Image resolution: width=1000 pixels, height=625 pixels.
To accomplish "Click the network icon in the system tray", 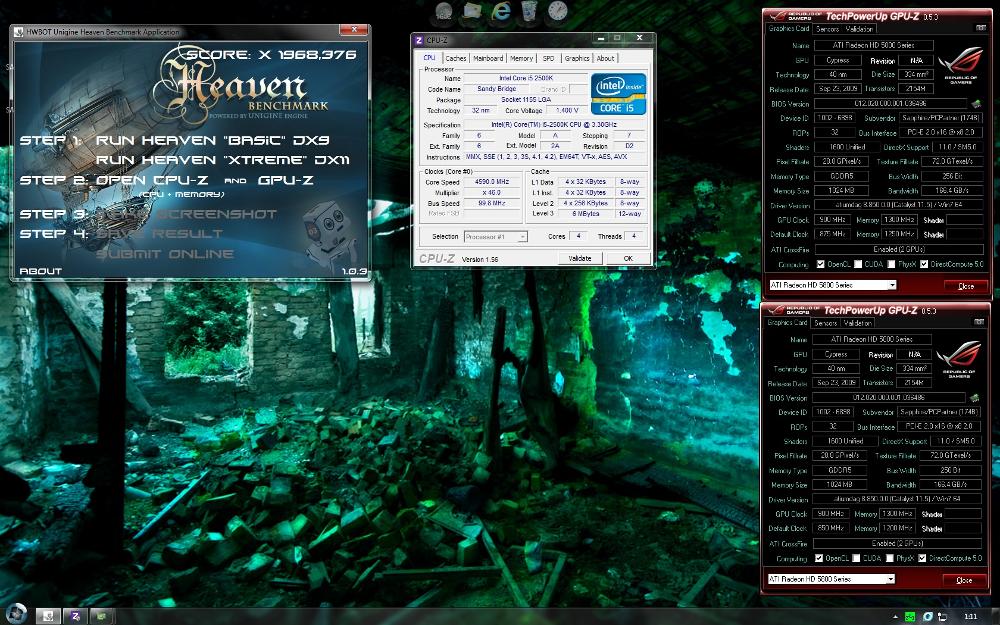I will pos(941,616).
